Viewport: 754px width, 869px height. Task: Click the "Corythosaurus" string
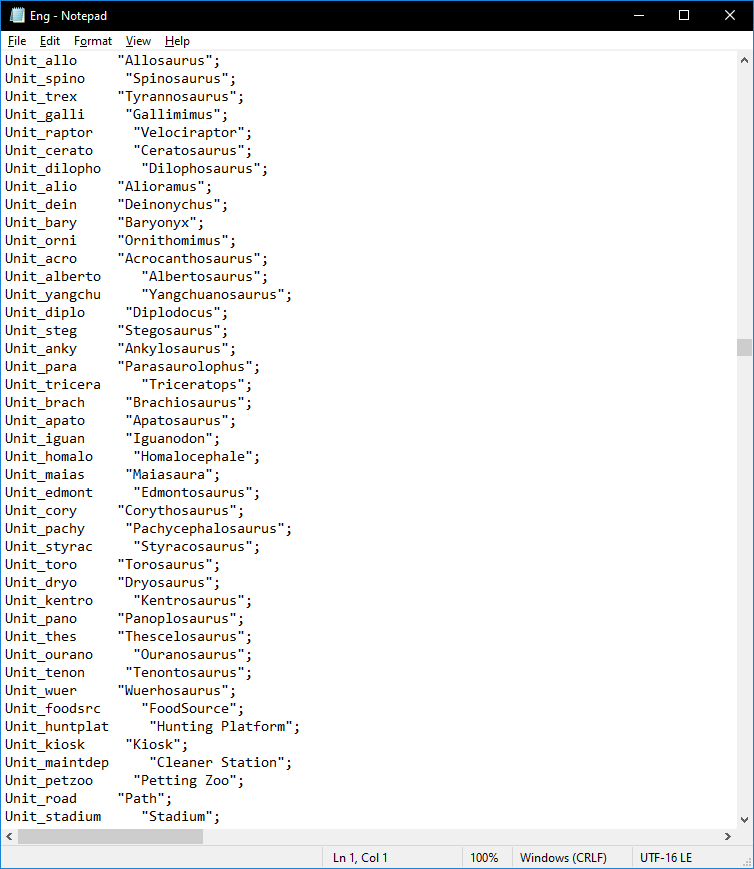(x=180, y=511)
